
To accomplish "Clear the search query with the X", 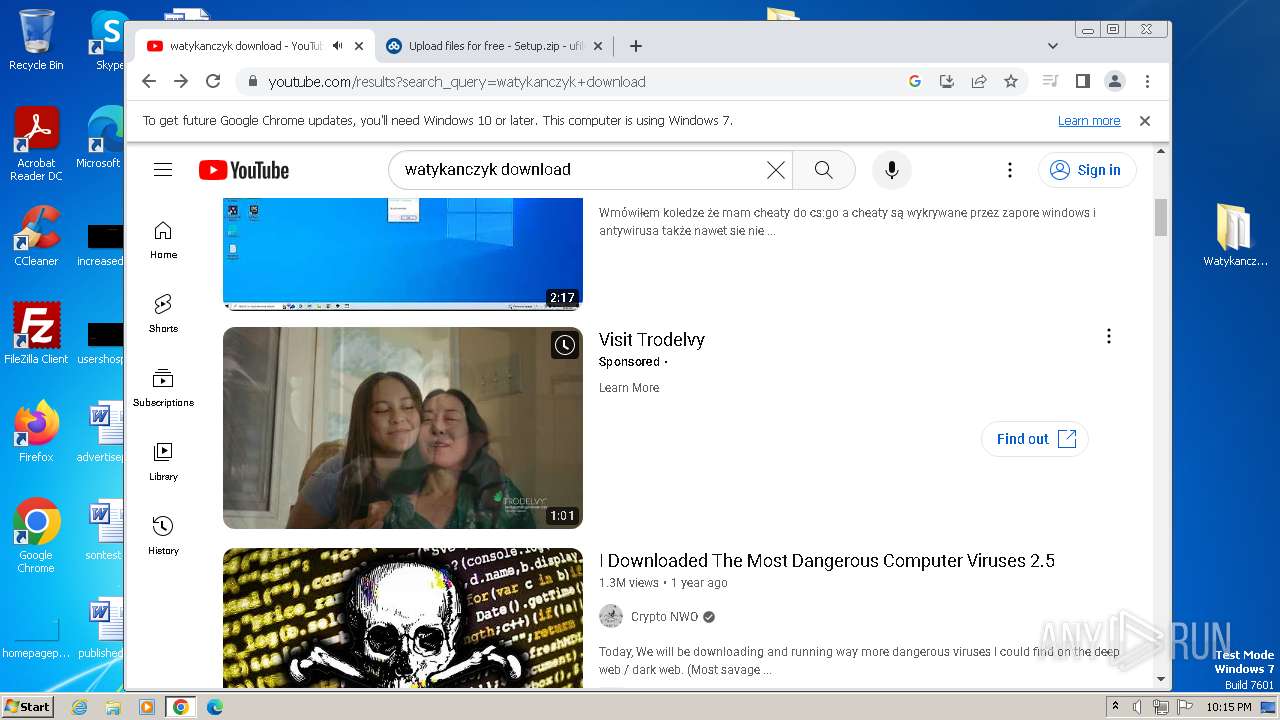I will pos(775,170).
